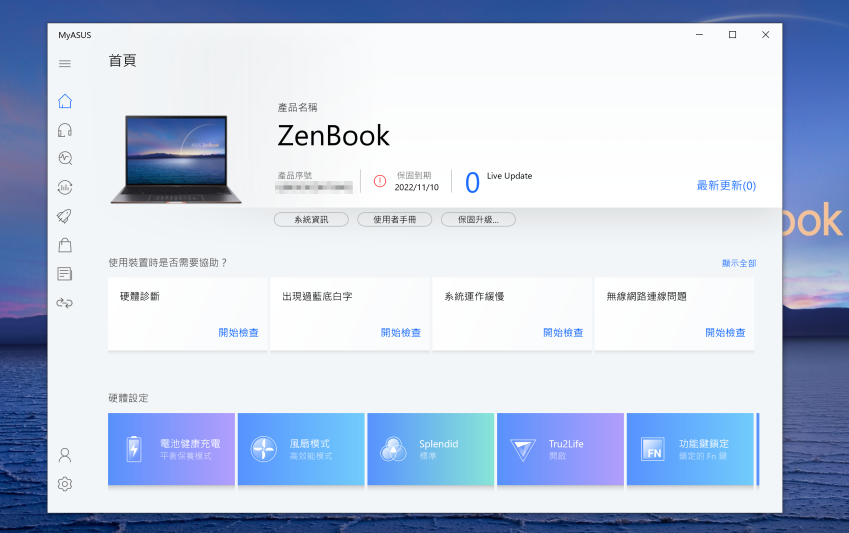Click the Live Update count 0
The image size is (849, 533).
[472, 183]
